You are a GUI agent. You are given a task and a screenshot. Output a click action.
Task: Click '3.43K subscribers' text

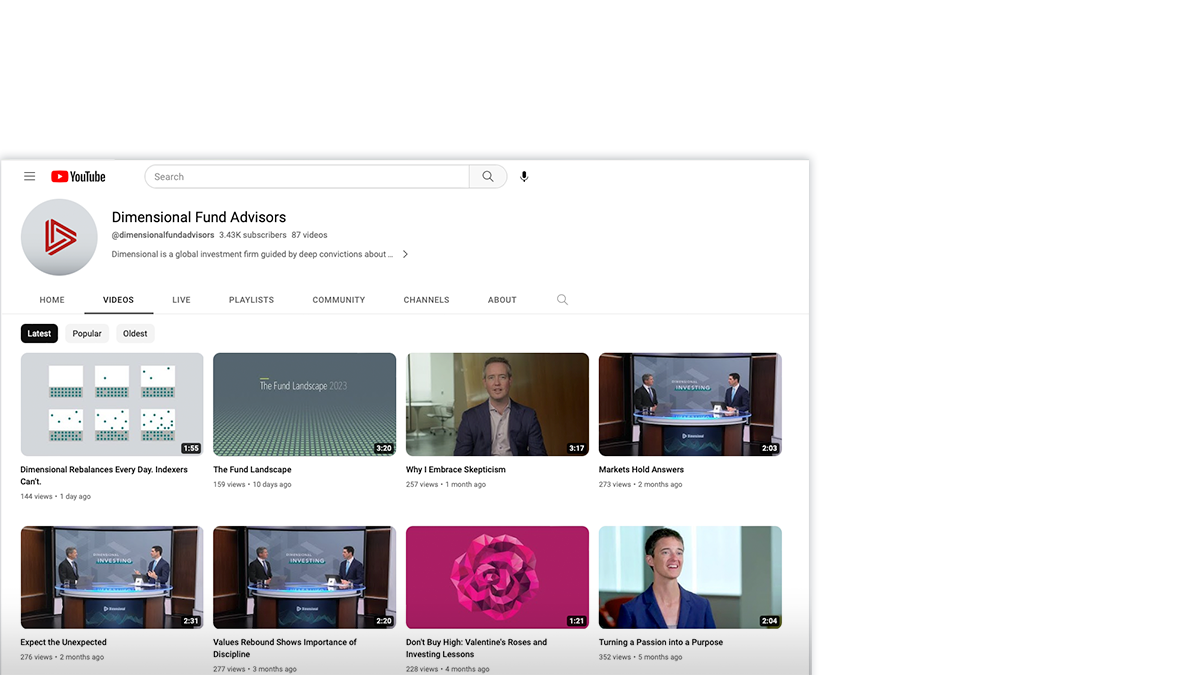[253, 235]
